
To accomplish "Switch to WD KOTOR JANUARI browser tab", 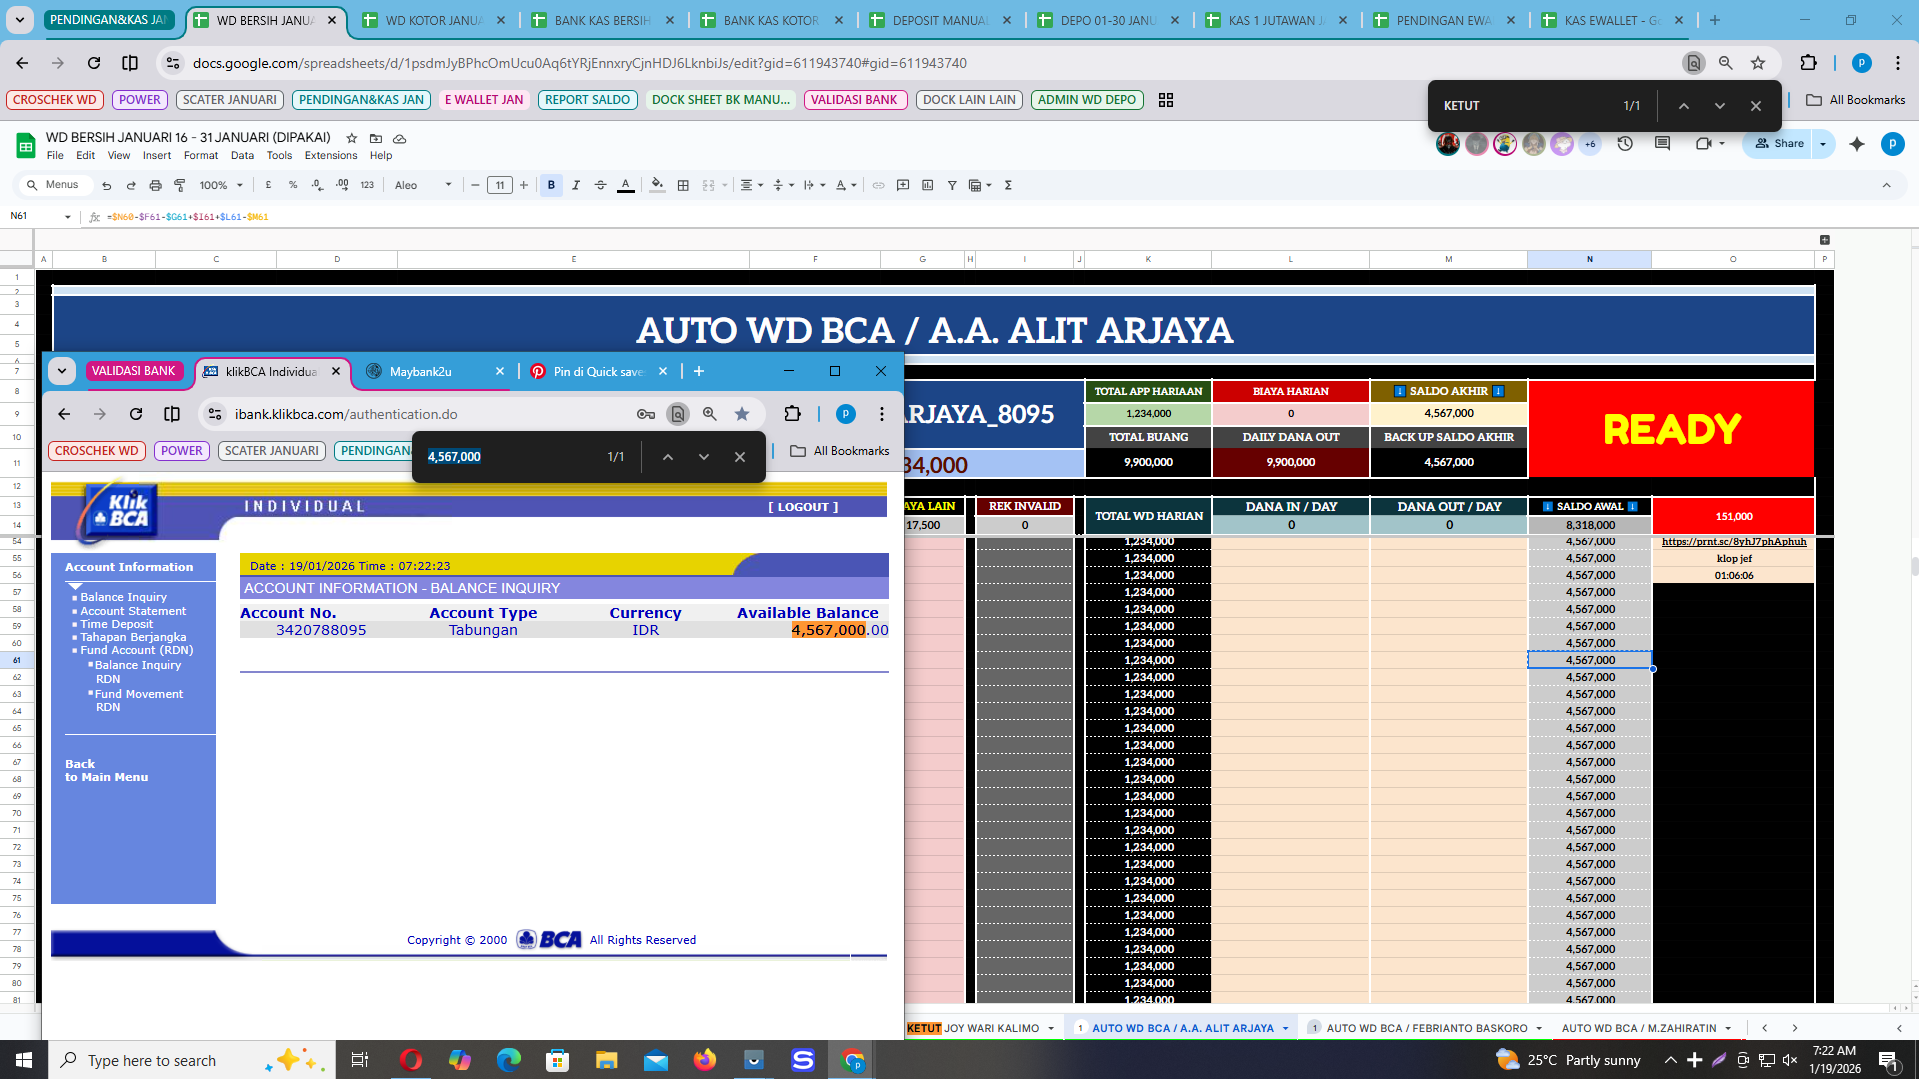I will (x=435, y=20).
